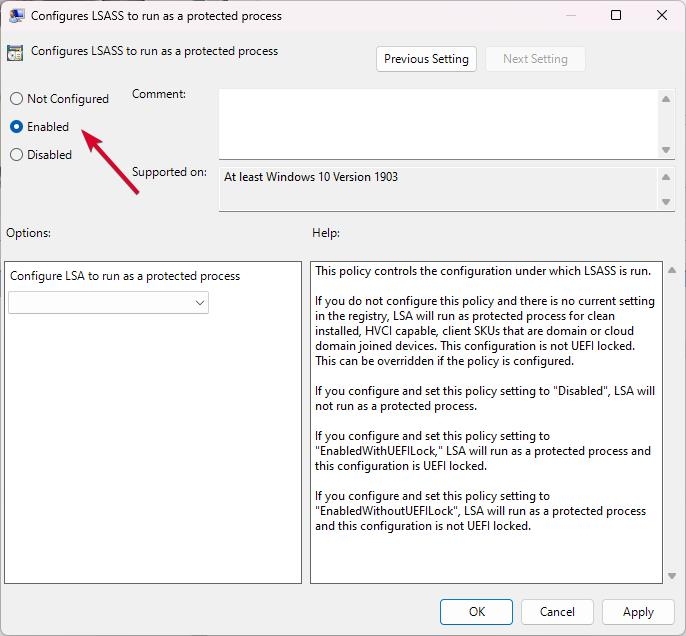Click the 'Options:' label
The width and height of the screenshot is (686, 636).
pos(28,233)
